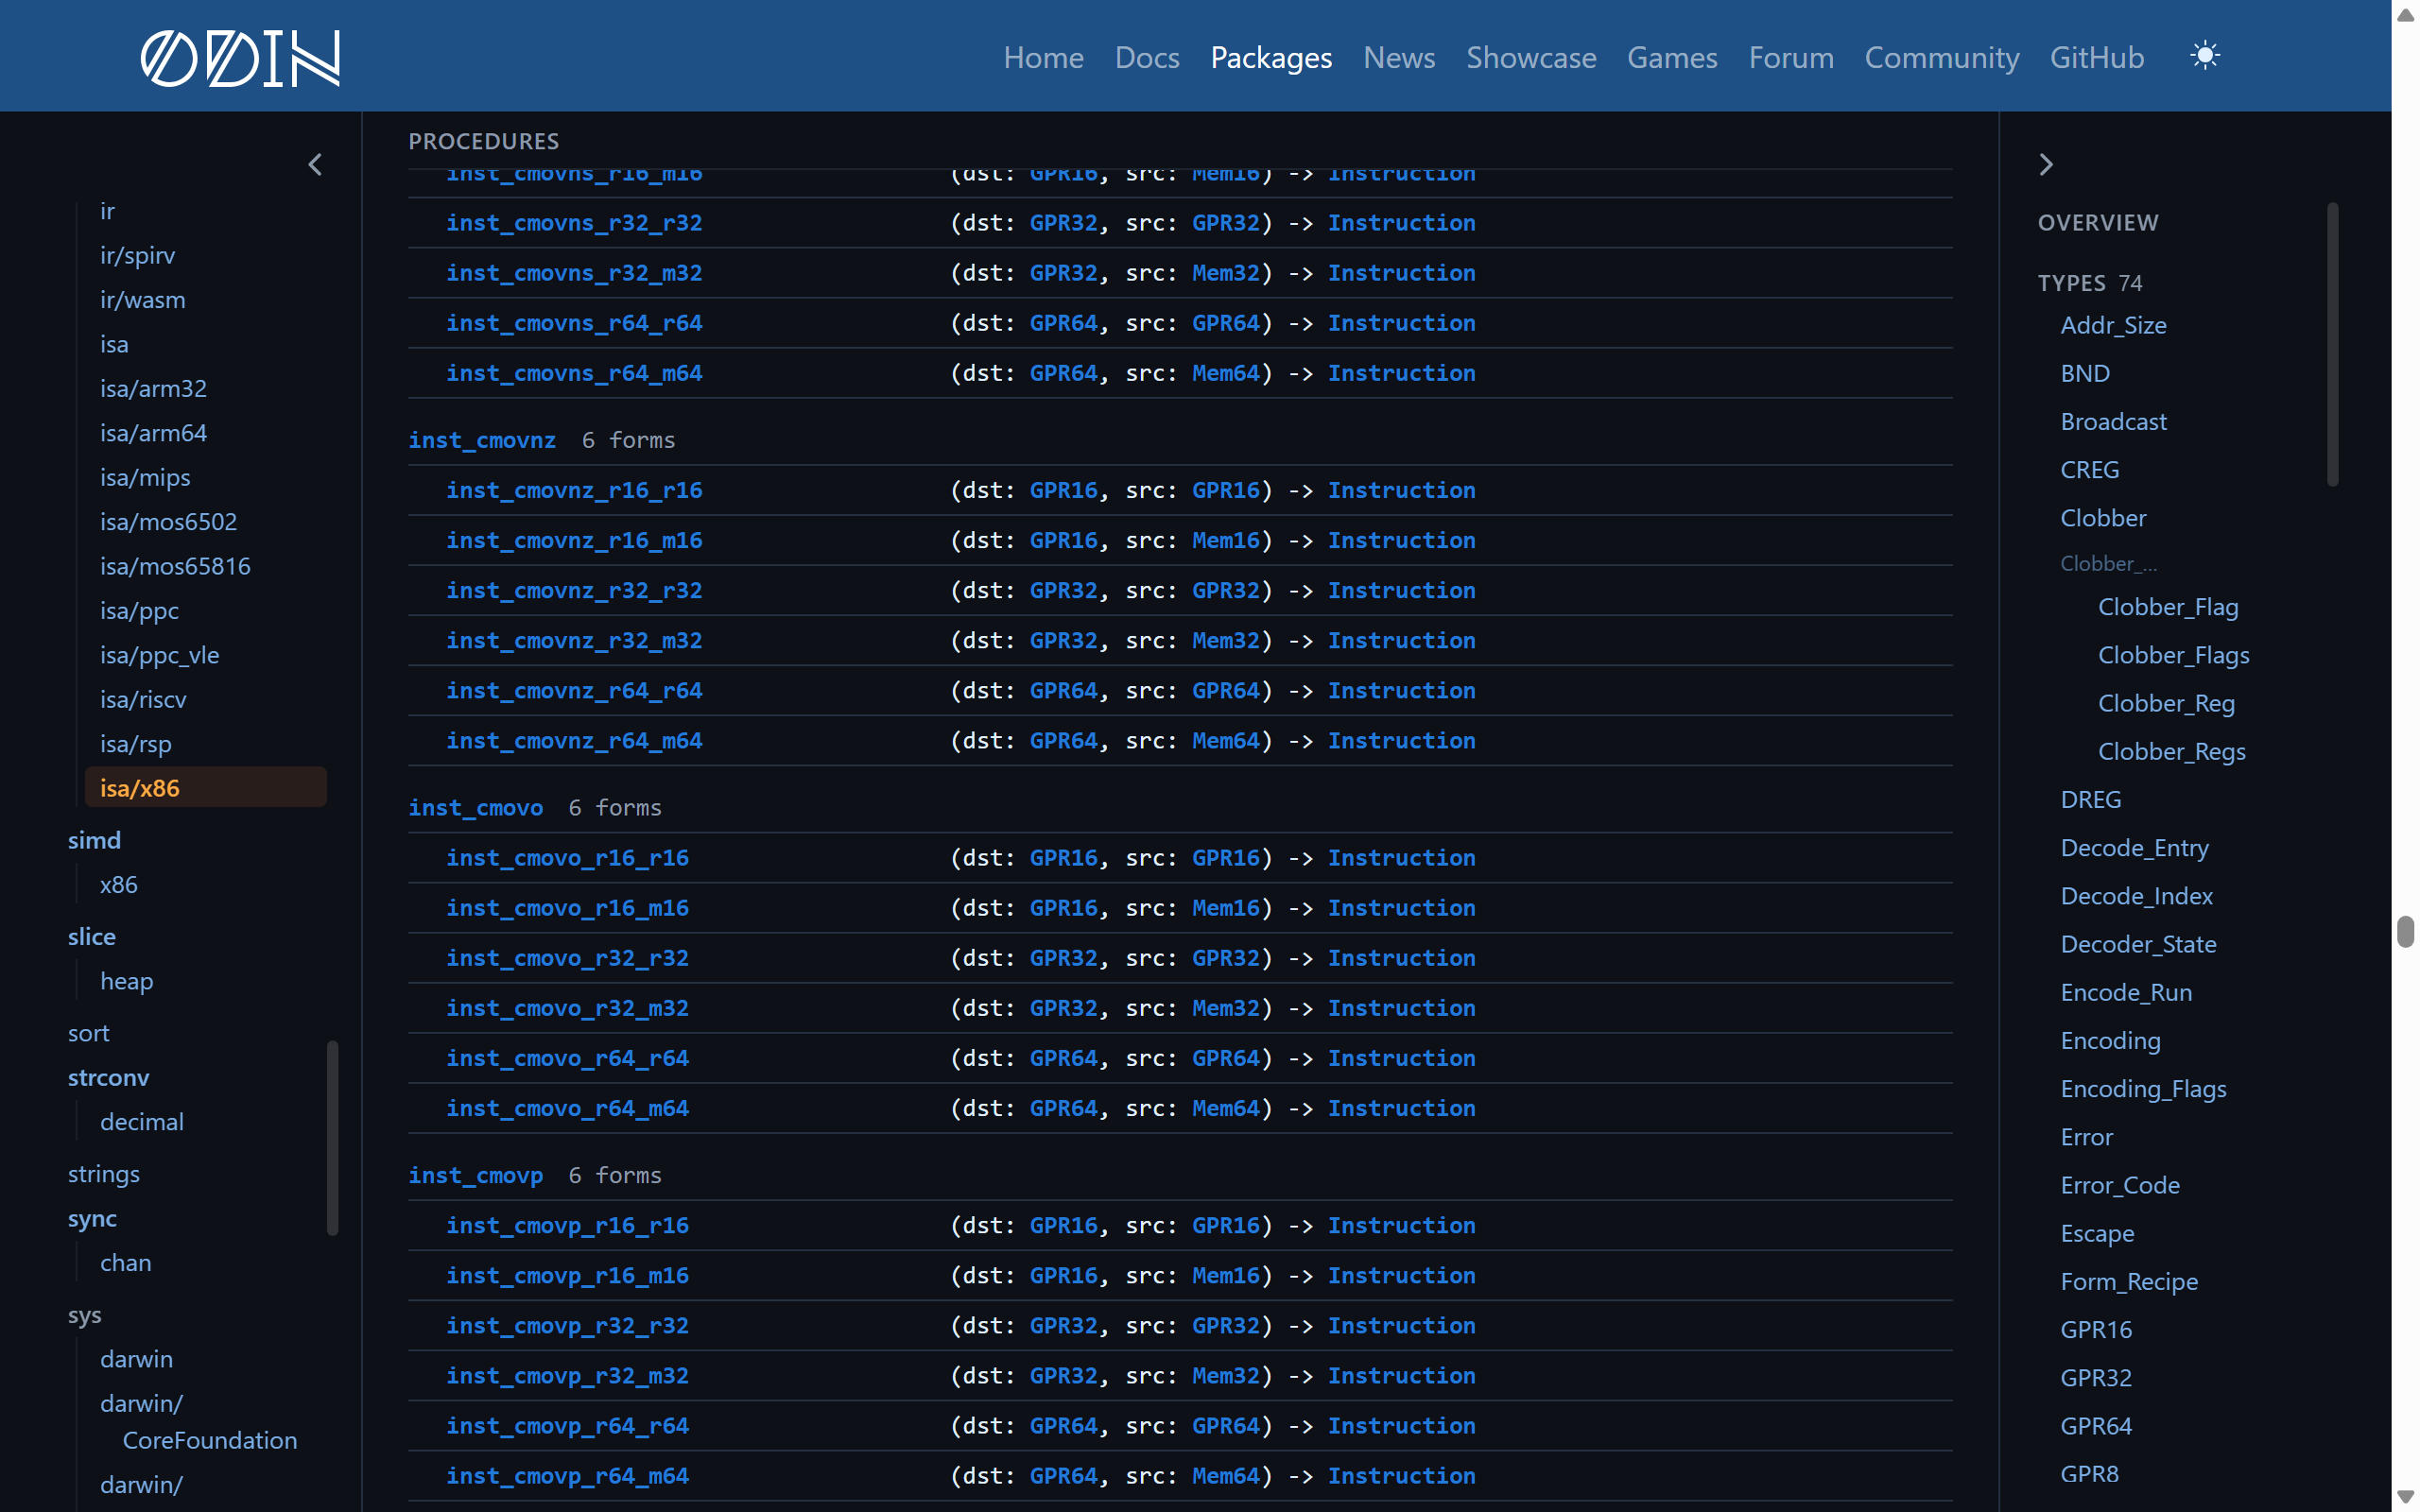Screen dimensions: 2420x1512
Task: Click the scroll-down arrow of the page scrollbar
Action: [x=2405, y=1497]
